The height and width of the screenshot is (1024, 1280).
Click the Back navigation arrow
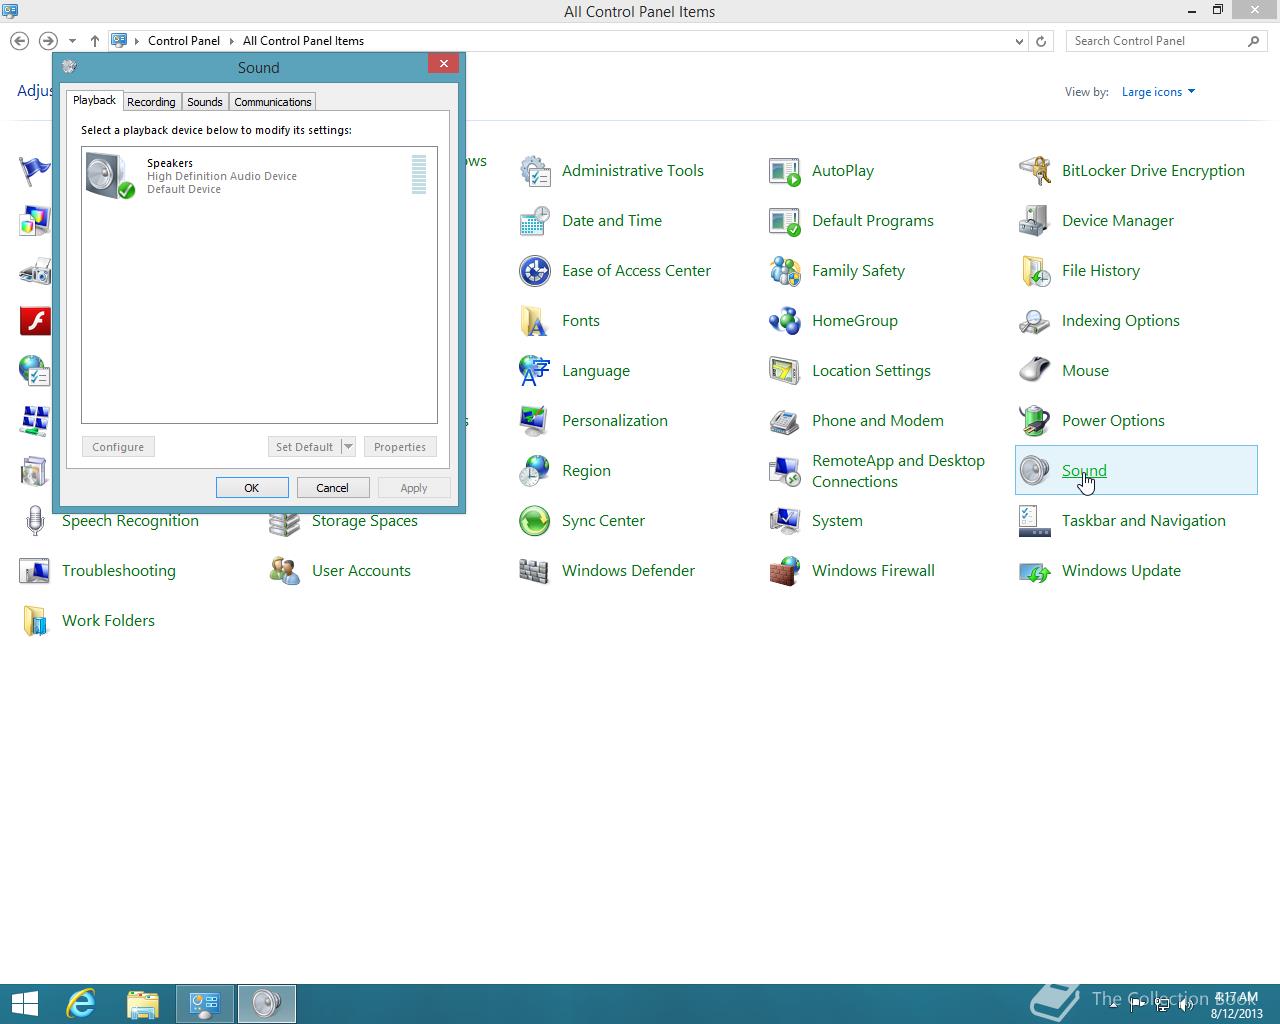pos(20,41)
